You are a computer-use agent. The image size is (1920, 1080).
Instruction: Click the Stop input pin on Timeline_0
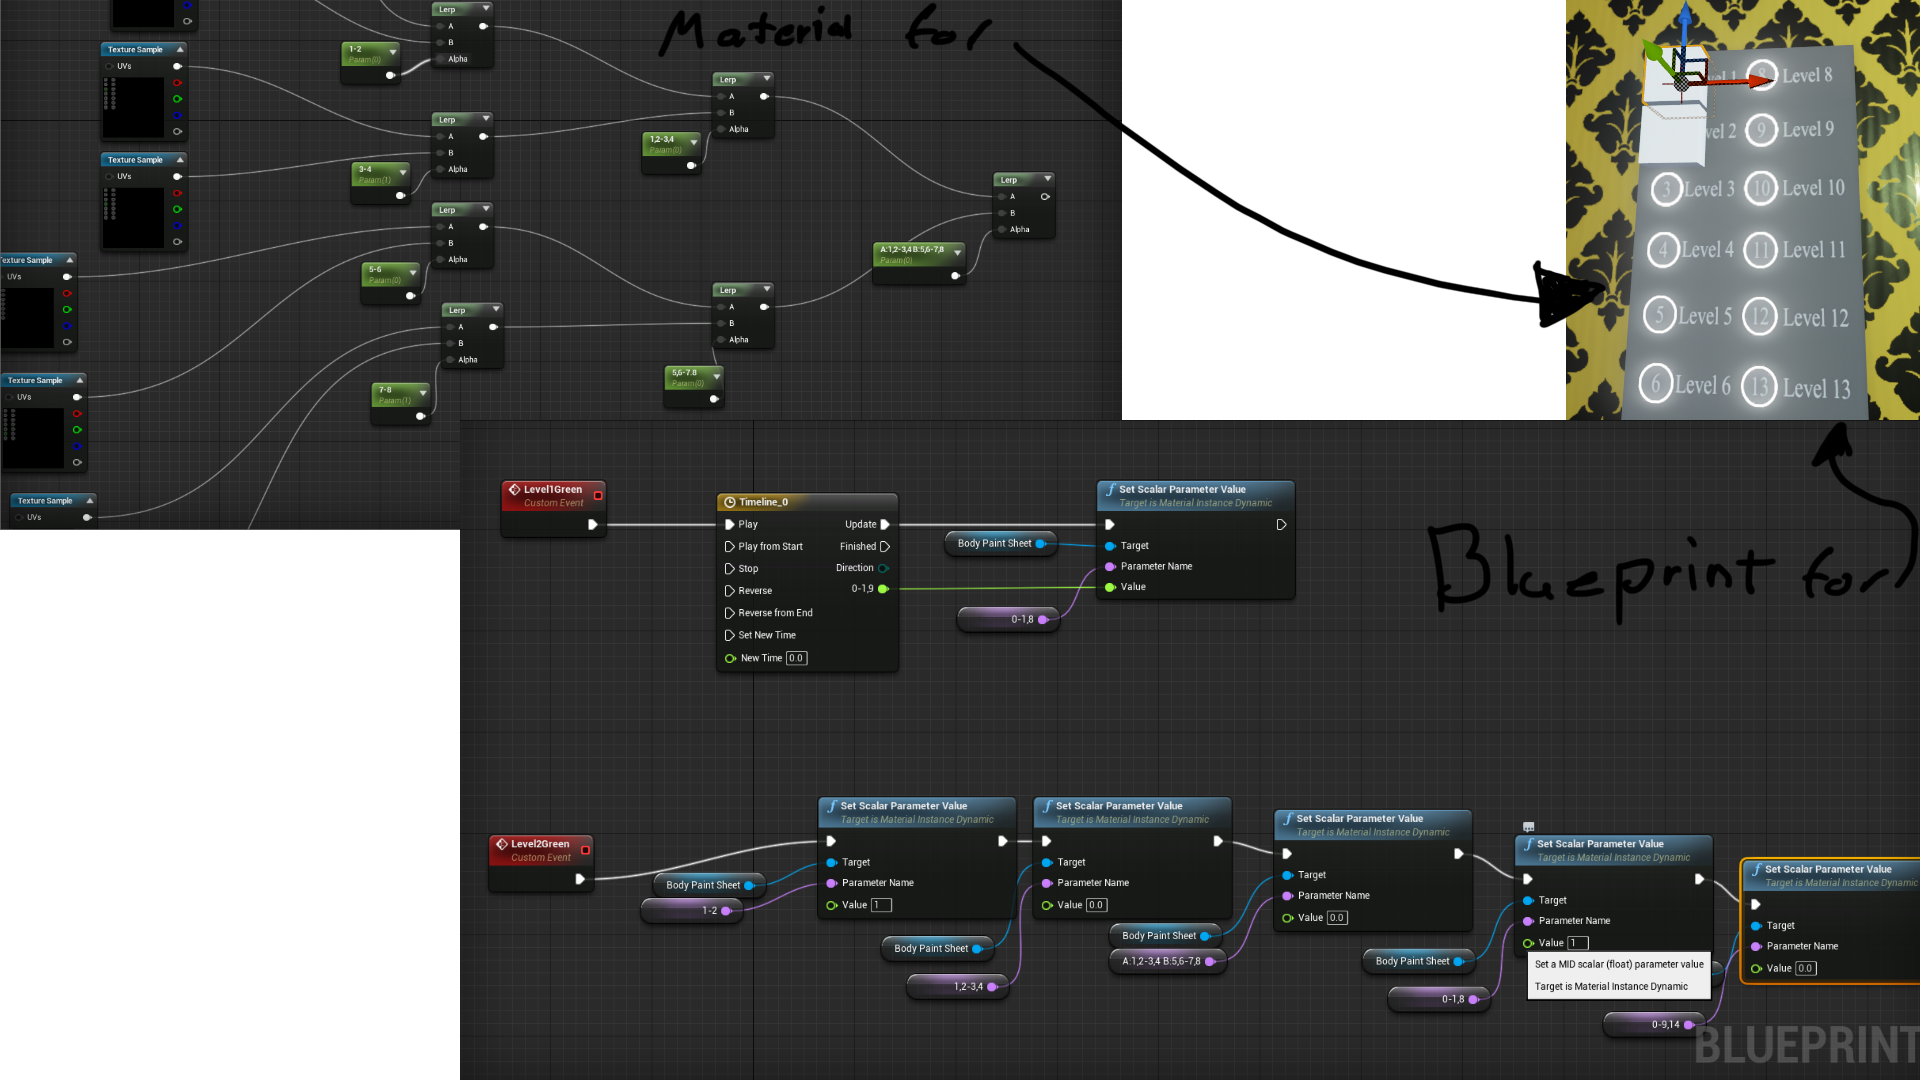click(730, 568)
